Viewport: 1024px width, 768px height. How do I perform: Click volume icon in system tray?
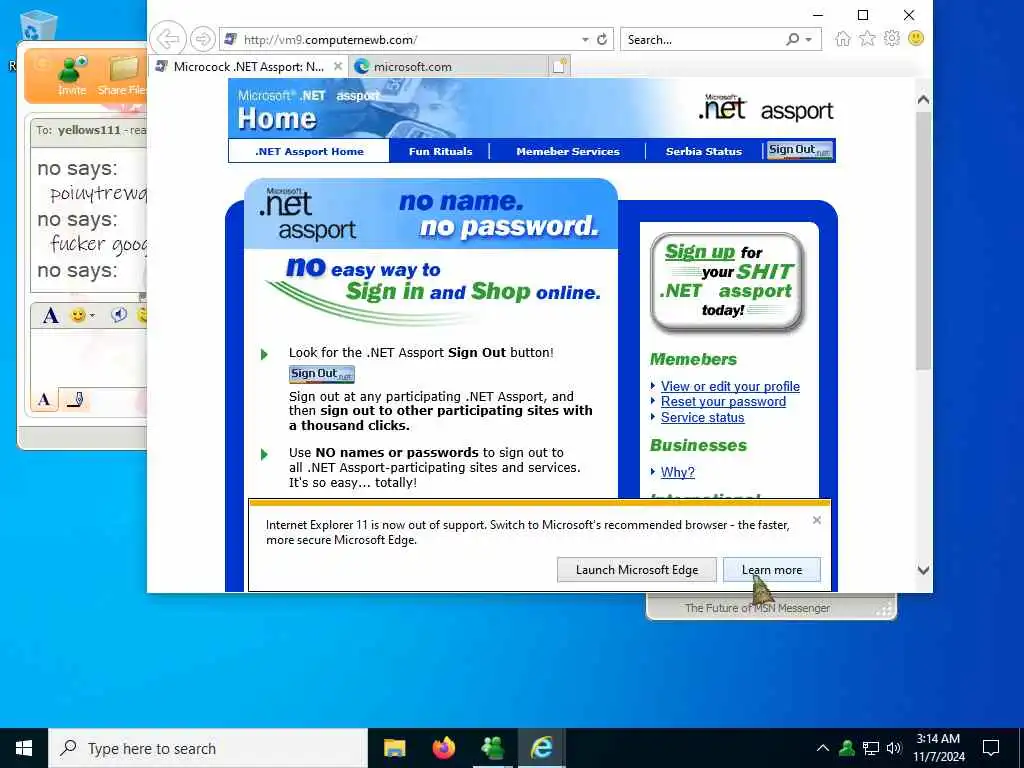pos(893,748)
